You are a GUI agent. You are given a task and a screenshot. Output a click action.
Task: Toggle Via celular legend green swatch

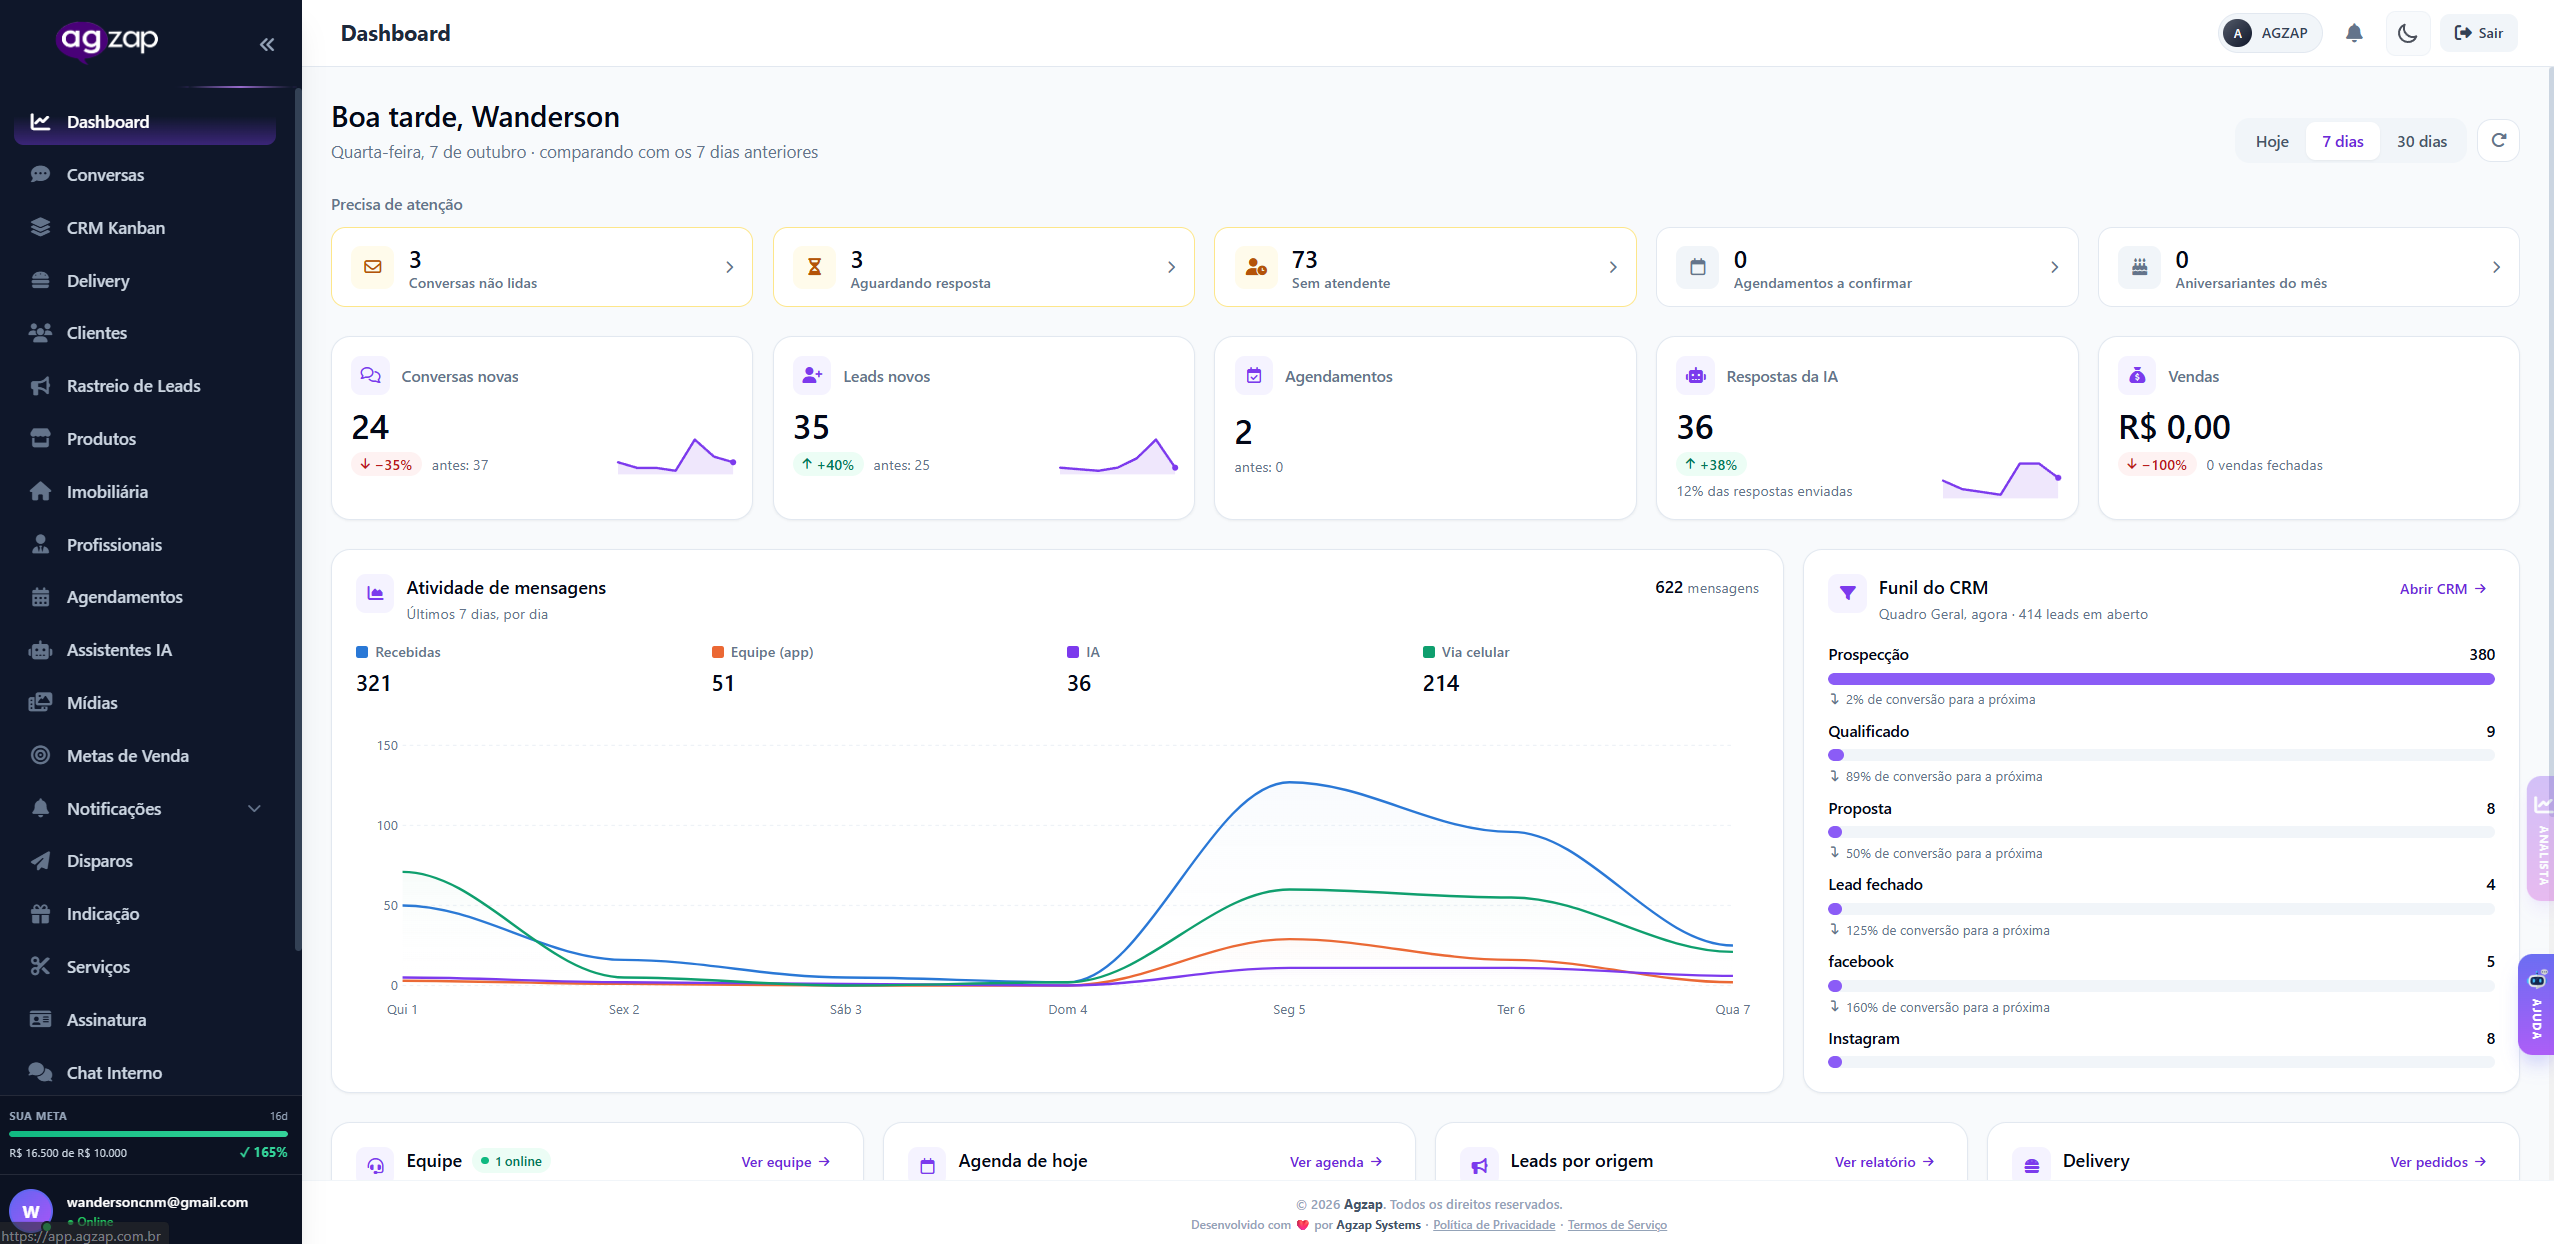(x=1428, y=652)
